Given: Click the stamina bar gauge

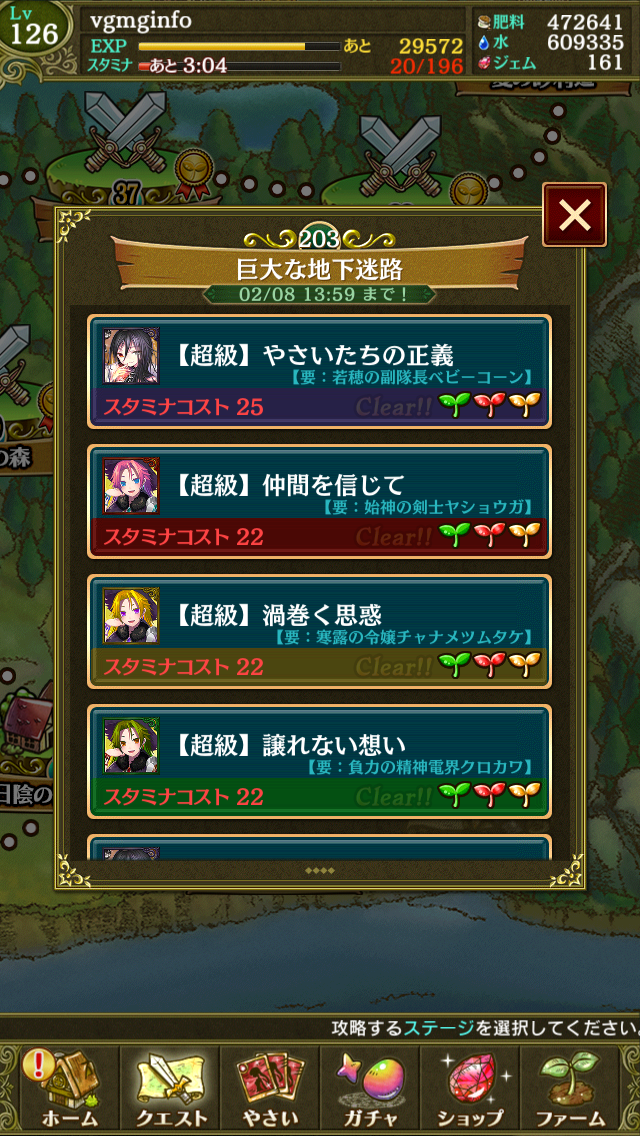Looking at the screenshot, I should (239, 67).
